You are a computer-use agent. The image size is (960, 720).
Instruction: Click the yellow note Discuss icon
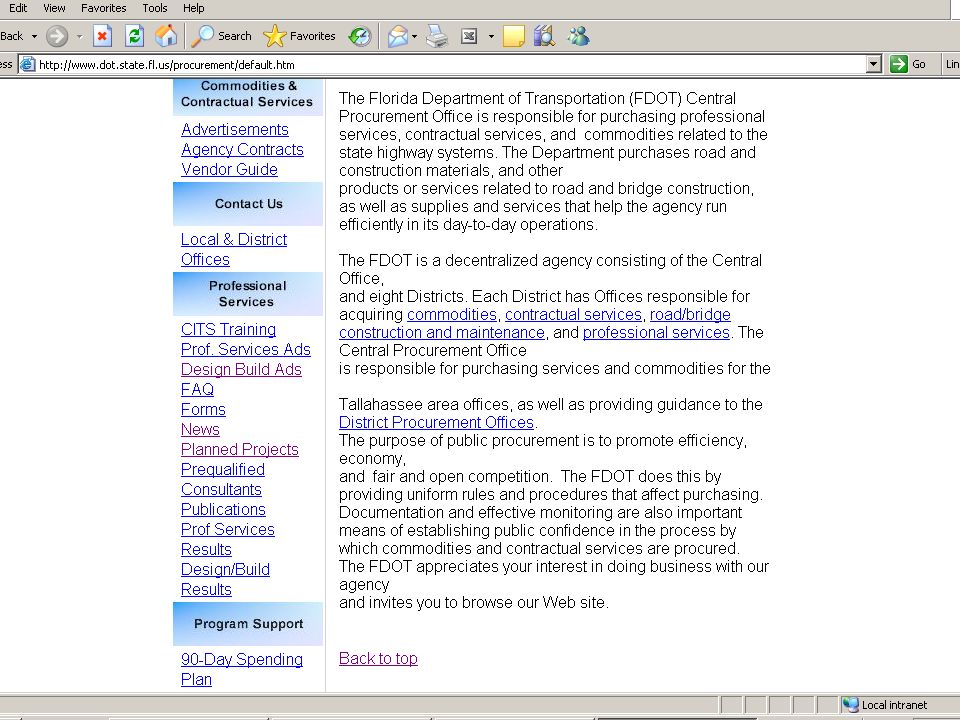(x=513, y=36)
